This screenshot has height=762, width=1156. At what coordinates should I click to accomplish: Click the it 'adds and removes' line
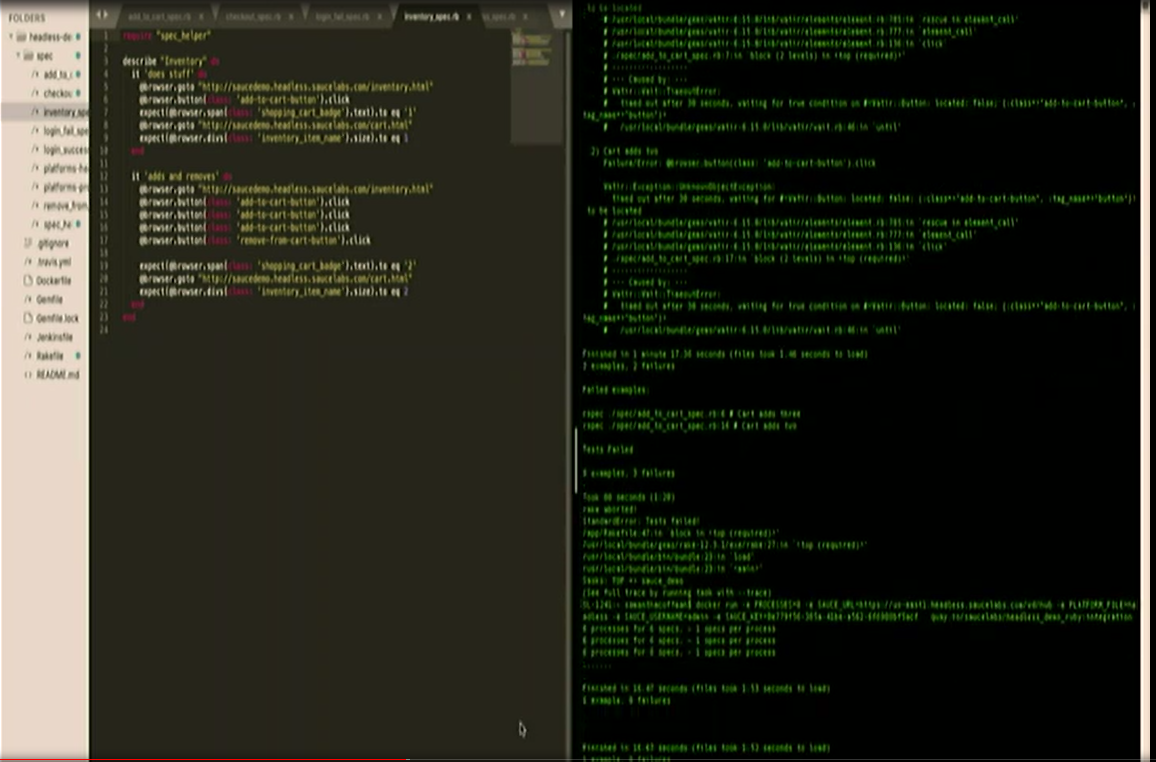[181, 176]
